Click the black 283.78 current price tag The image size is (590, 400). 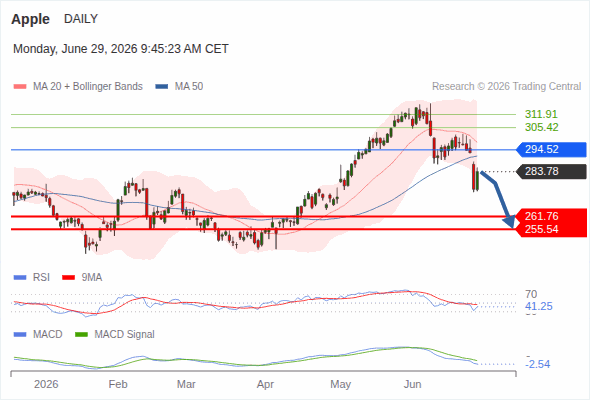click(x=551, y=171)
